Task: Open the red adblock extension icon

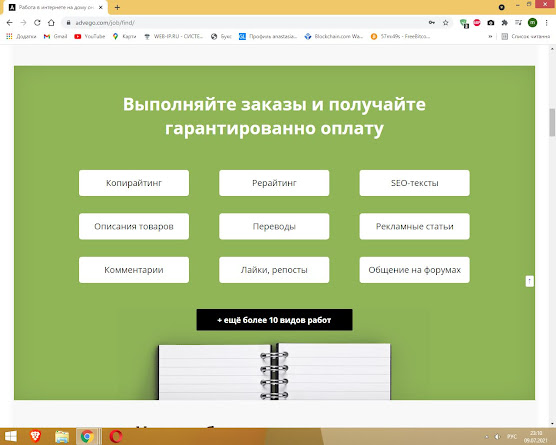Action: [477, 23]
